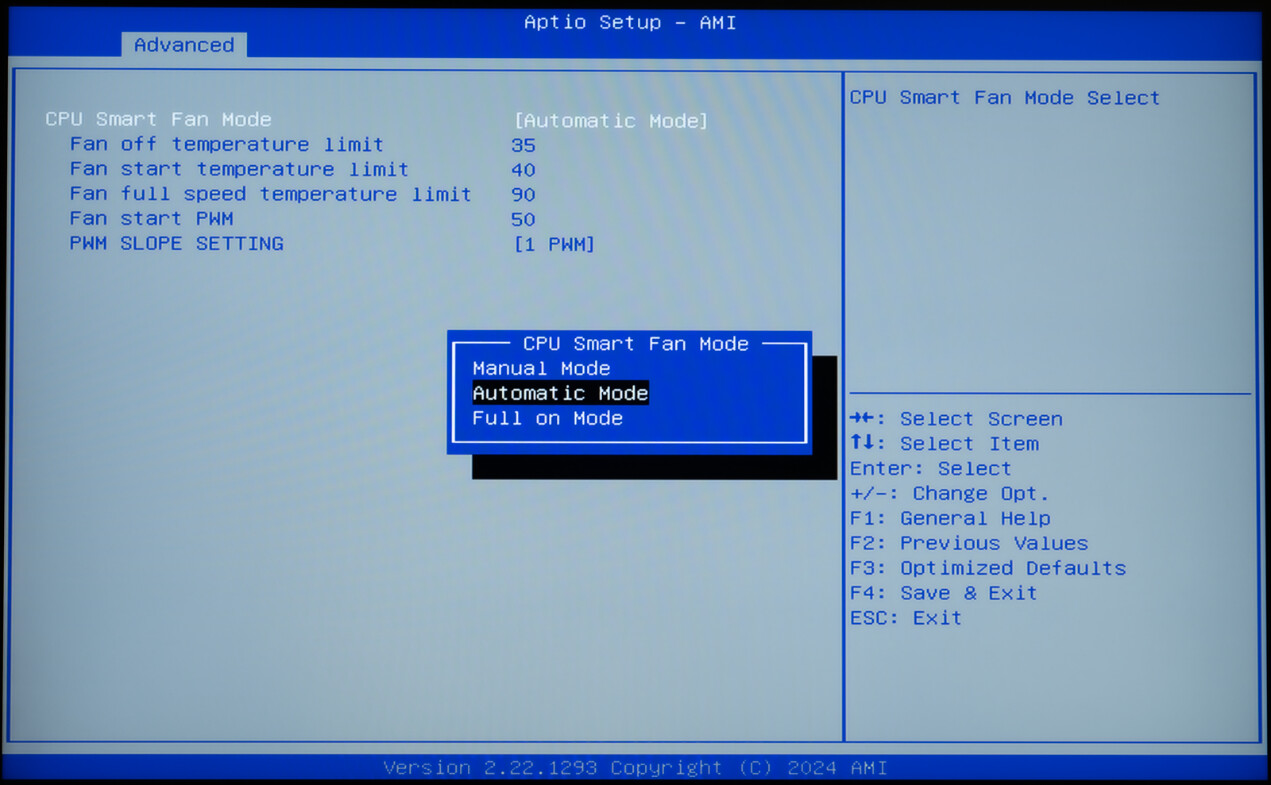Click ESC: Exit in the key legend
Screen dimensions: 1271x785
pos(905,618)
